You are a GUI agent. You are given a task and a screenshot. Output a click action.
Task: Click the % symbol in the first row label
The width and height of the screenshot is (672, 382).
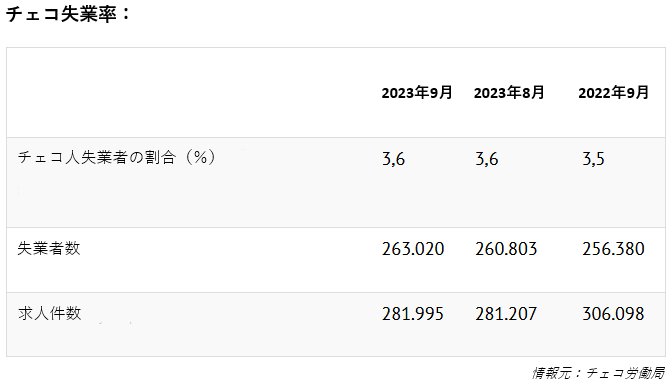coord(200,157)
